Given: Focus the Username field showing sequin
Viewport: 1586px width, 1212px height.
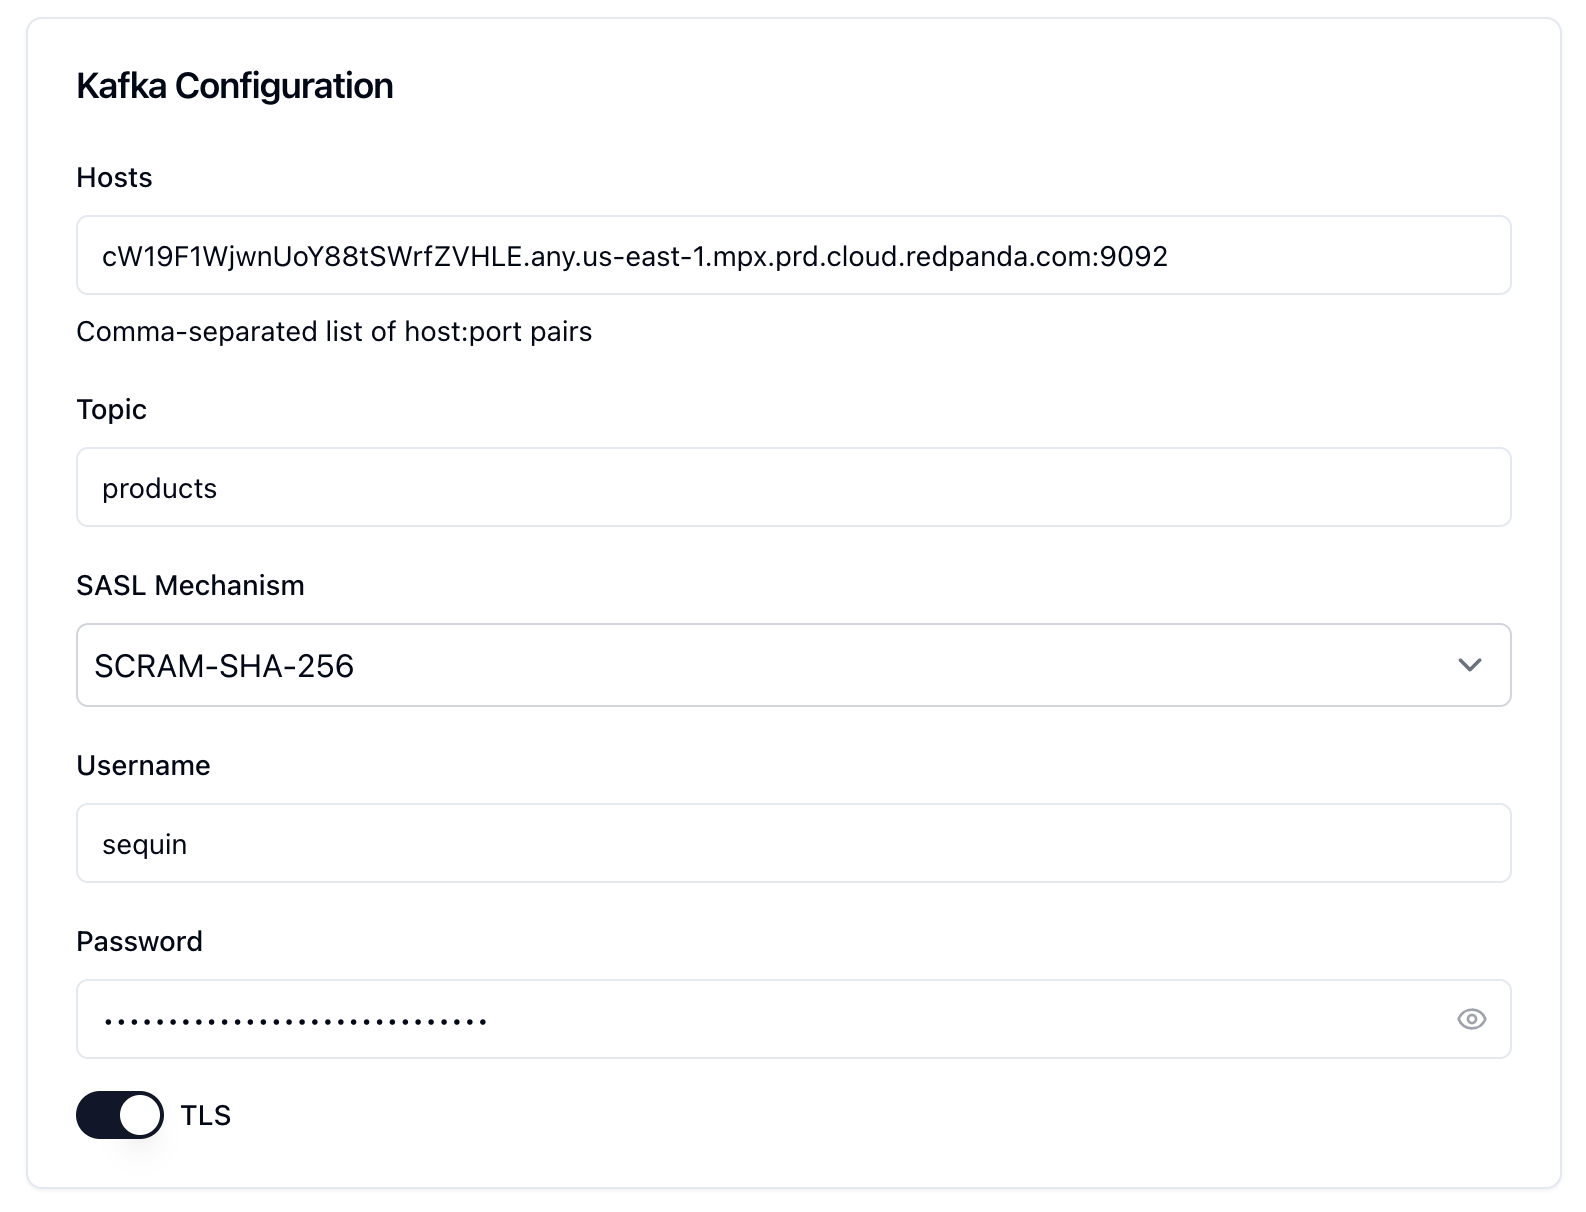Looking at the screenshot, I should (793, 843).
